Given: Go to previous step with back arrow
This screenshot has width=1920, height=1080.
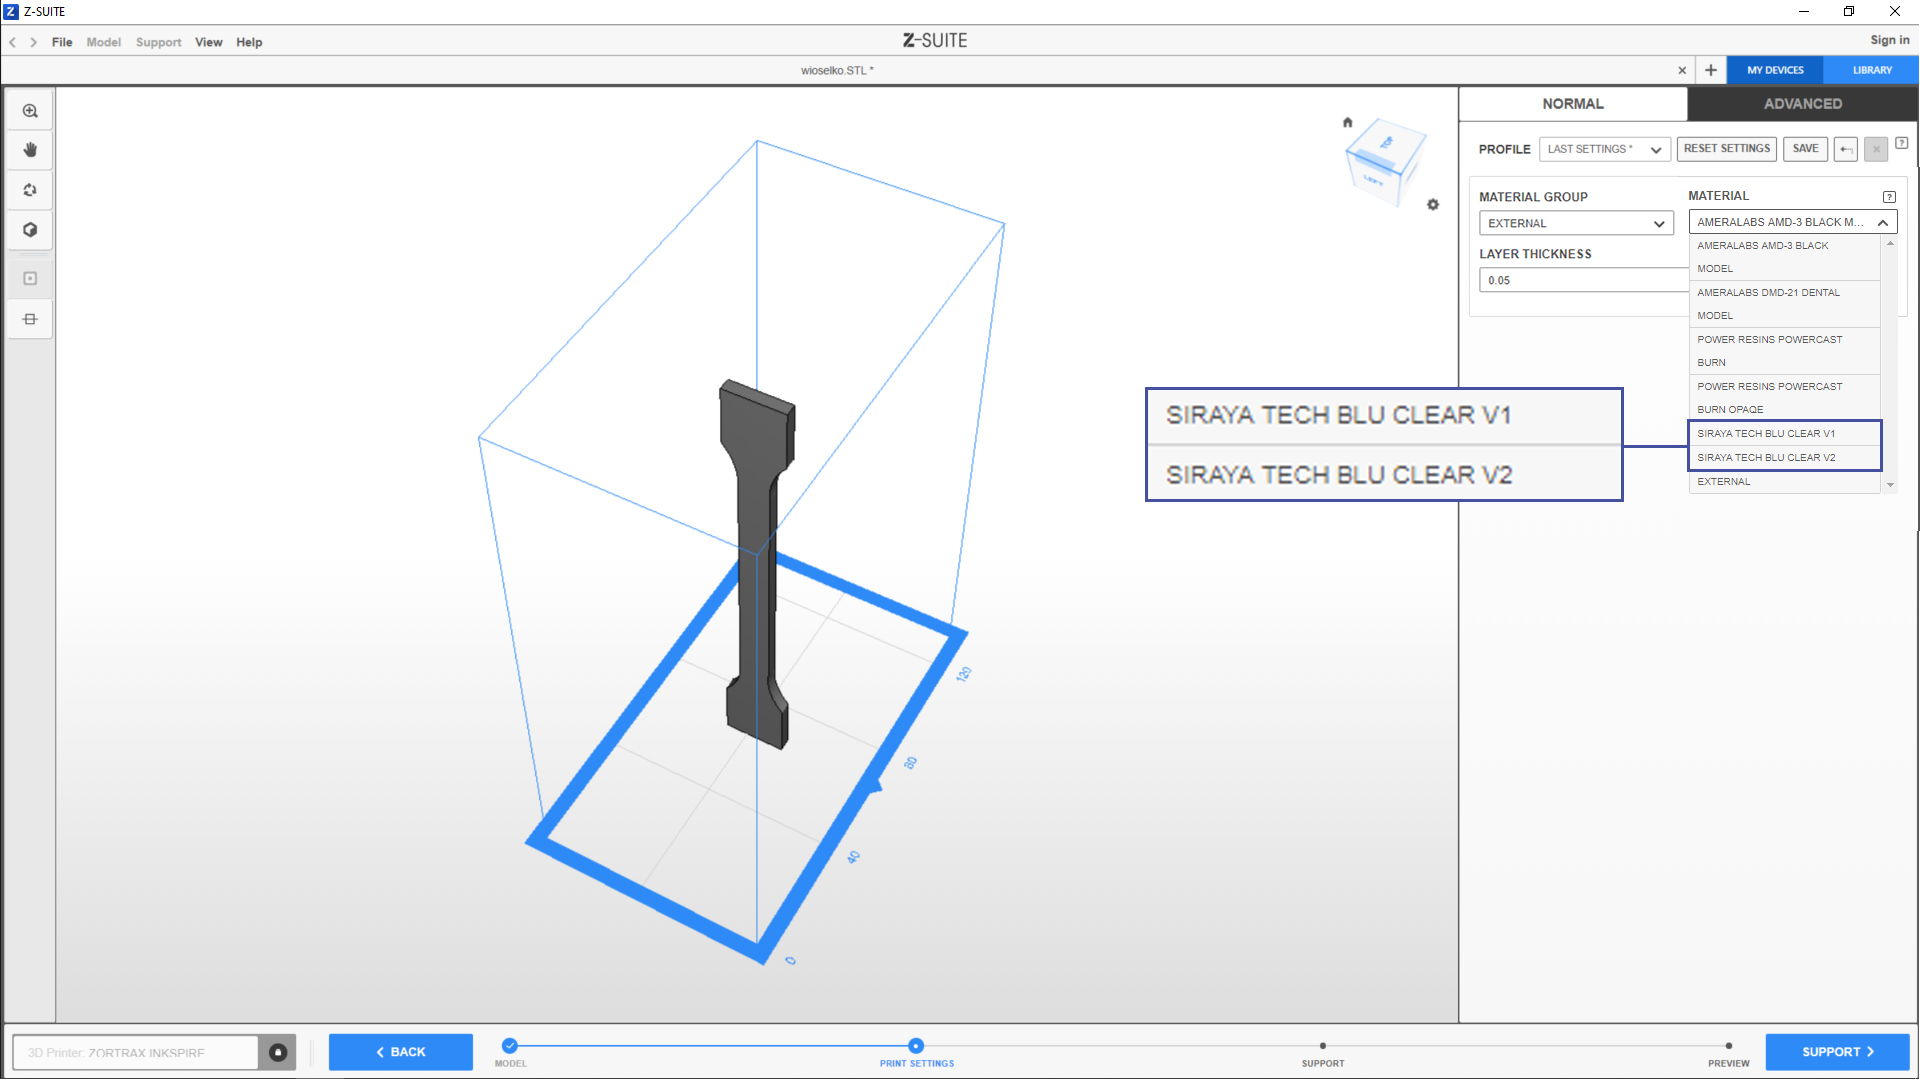Looking at the screenshot, I should [13, 42].
